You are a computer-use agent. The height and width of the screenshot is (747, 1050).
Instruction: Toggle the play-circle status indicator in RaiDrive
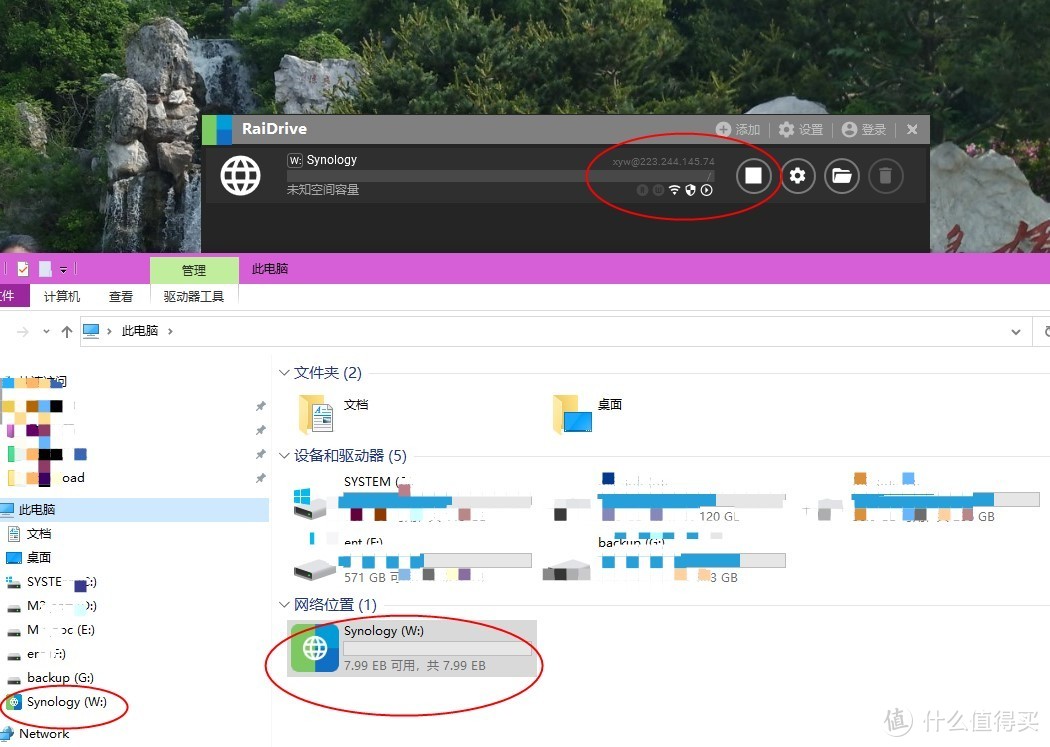pos(706,190)
